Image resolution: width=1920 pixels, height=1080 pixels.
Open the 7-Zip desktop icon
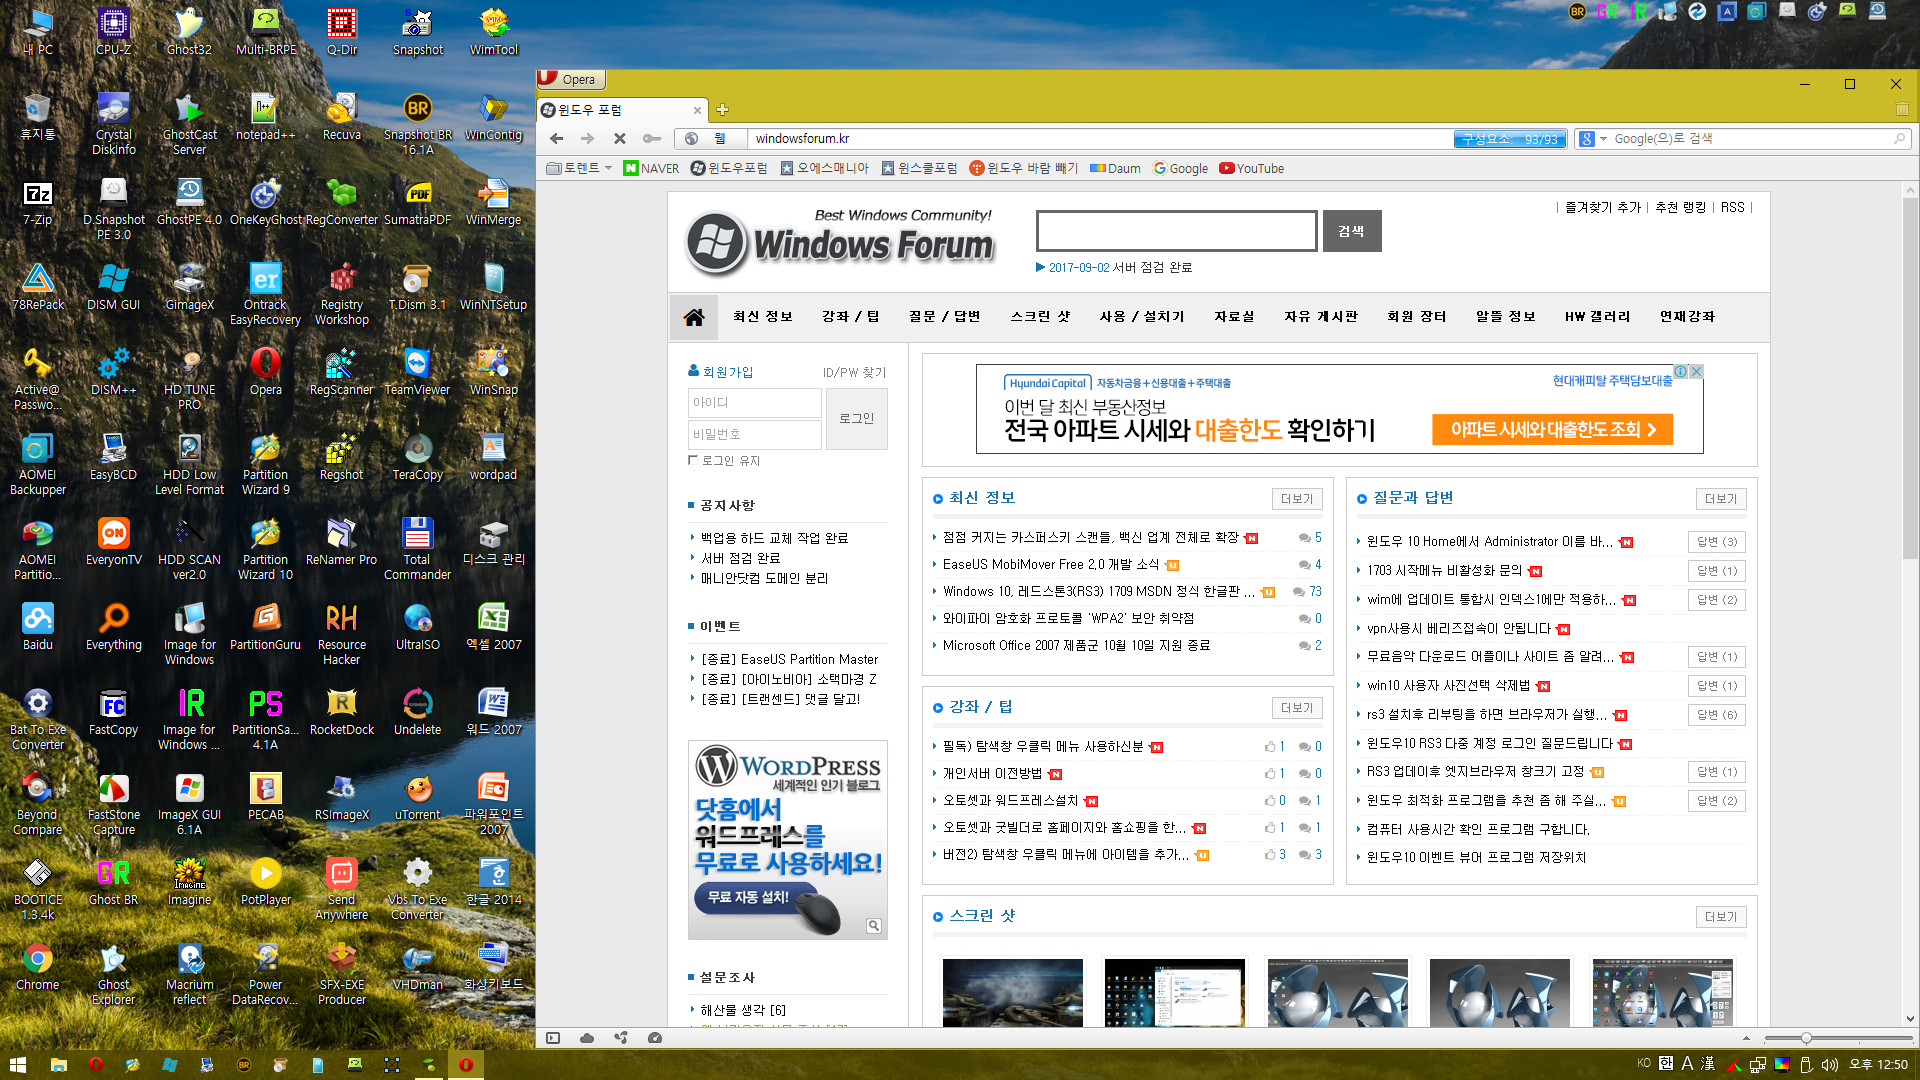point(38,202)
